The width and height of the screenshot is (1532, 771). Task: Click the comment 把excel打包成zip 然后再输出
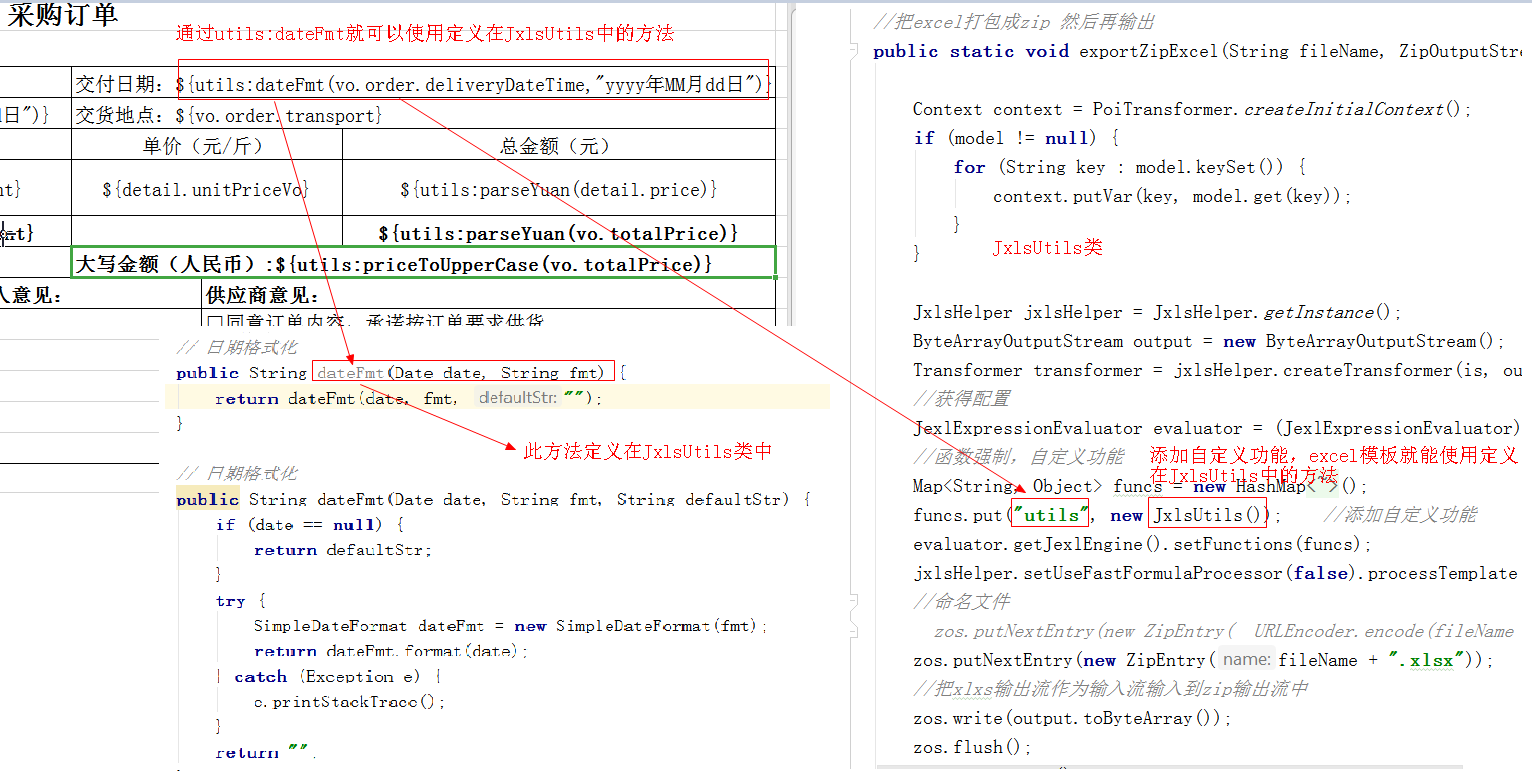(x=1014, y=21)
